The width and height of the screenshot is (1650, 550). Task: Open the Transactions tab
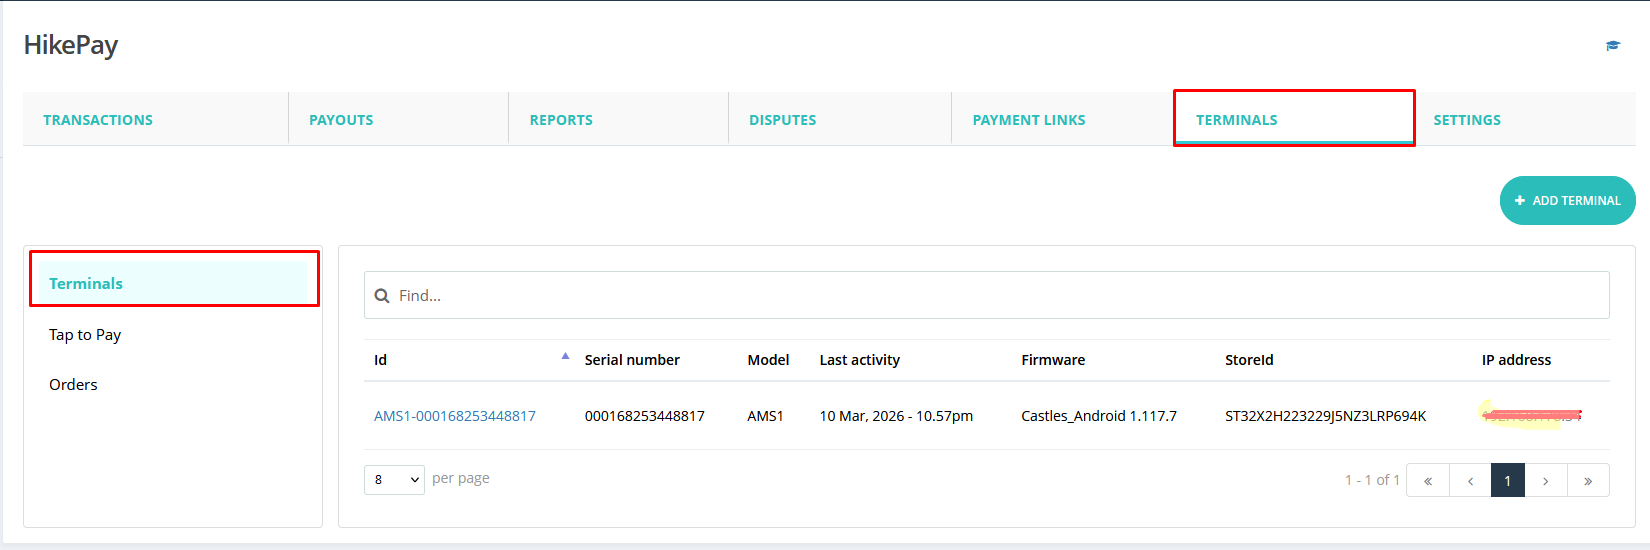pyautogui.click(x=98, y=120)
